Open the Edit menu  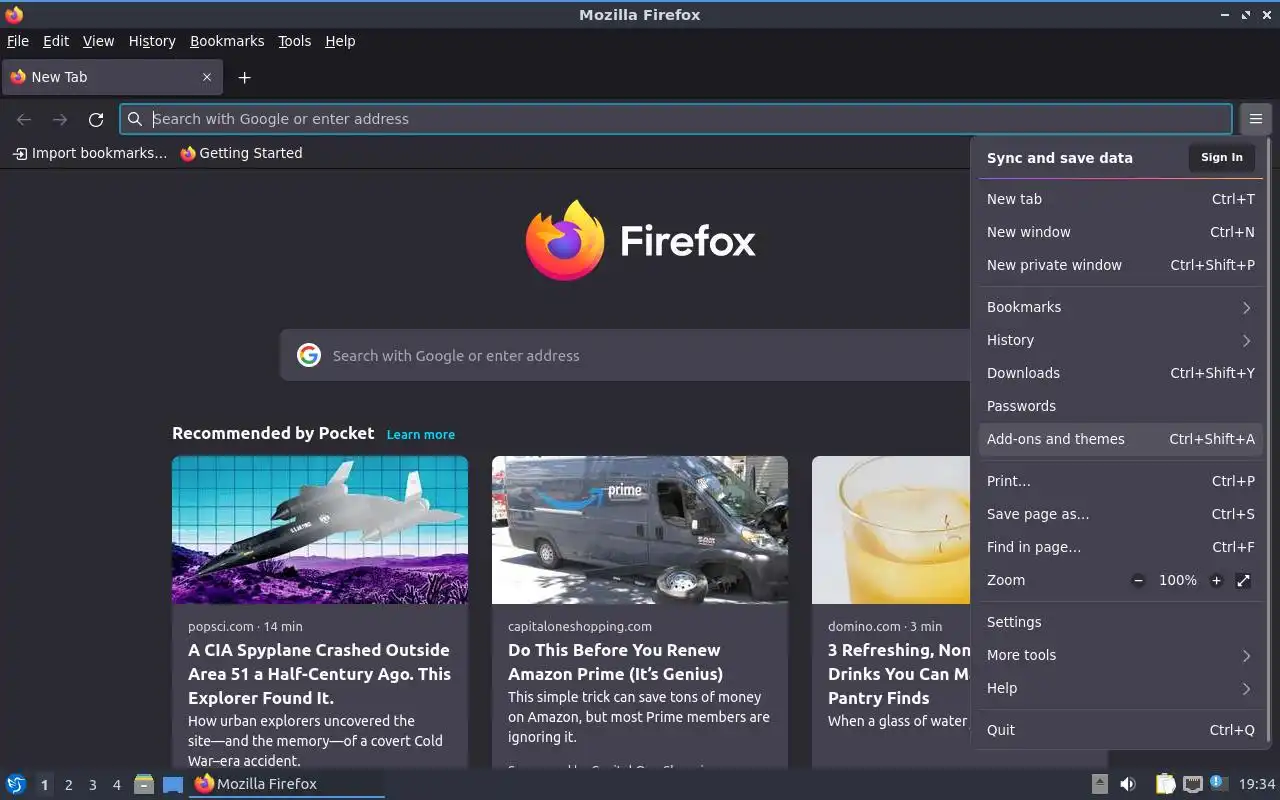click(x=56, y=41)
